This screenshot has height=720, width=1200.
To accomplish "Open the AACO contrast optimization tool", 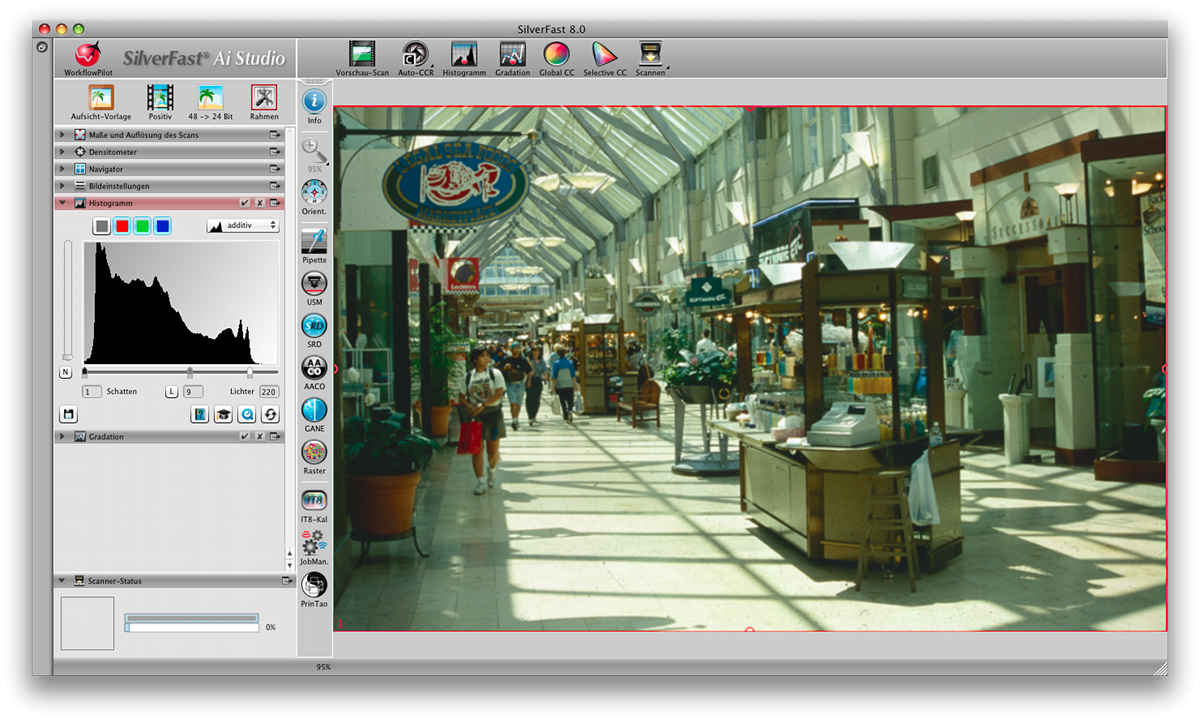I will (x=314, y=367).
